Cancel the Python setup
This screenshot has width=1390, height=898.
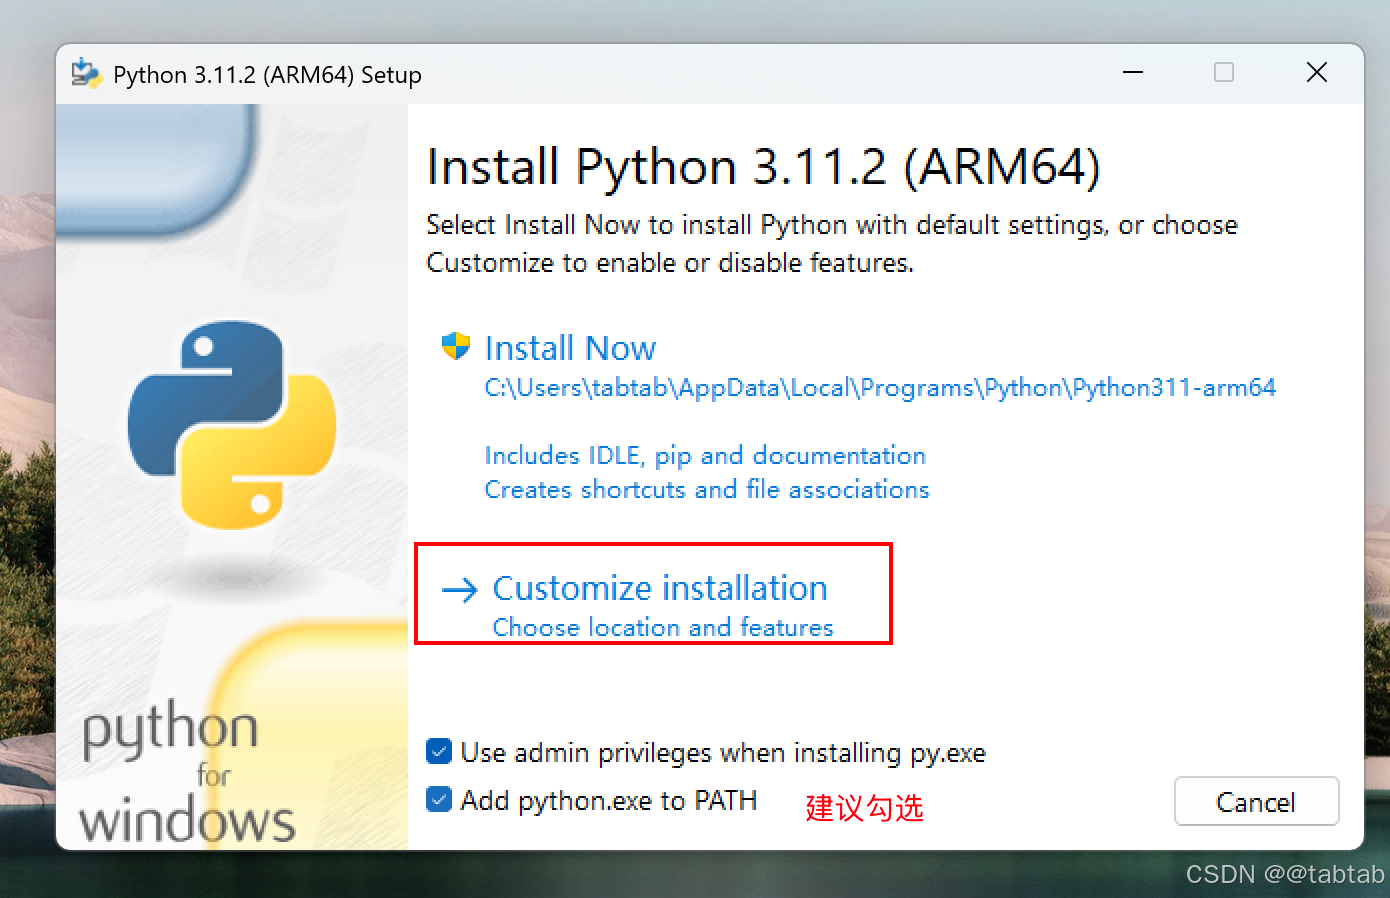pyautogui.click(x=1256, y=802)
